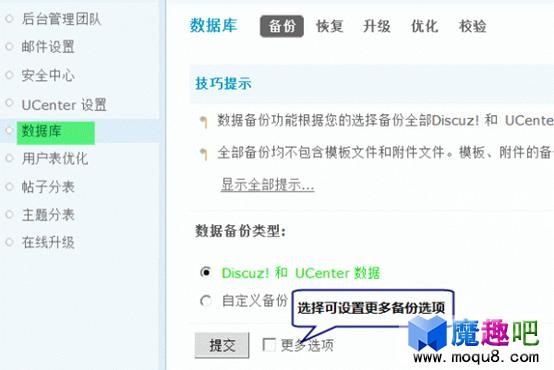Open 后台管理团队 sidebar item
This screenshot has width=554, height=370.
click(61, 19)
